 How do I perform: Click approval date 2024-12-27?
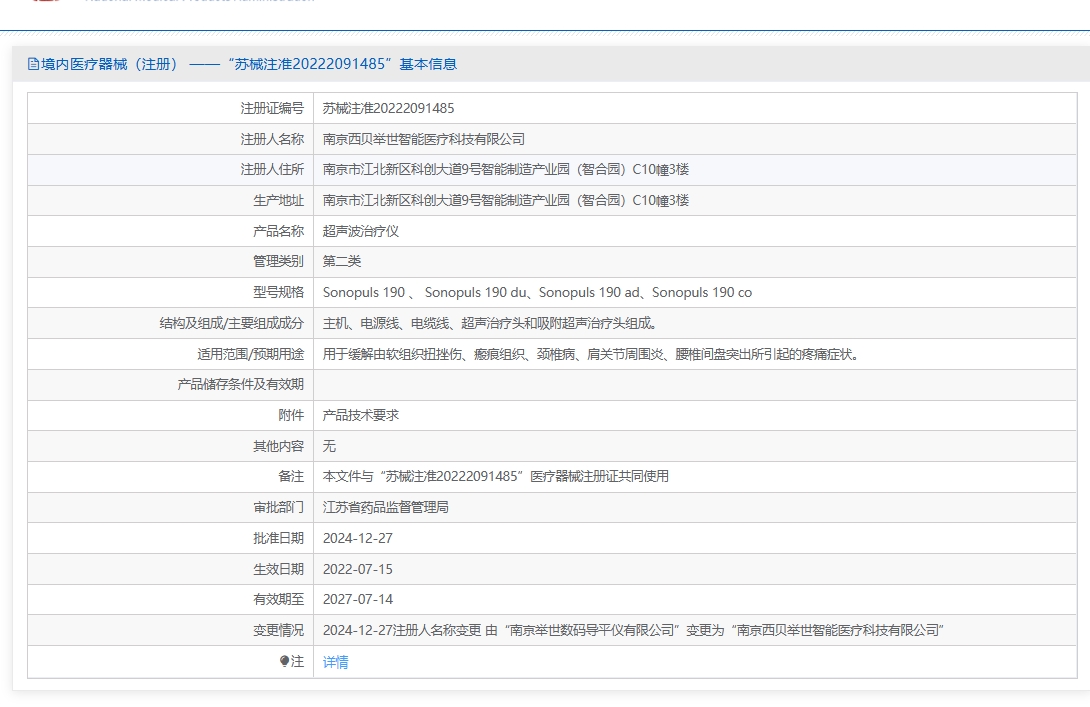coord(357,538)
